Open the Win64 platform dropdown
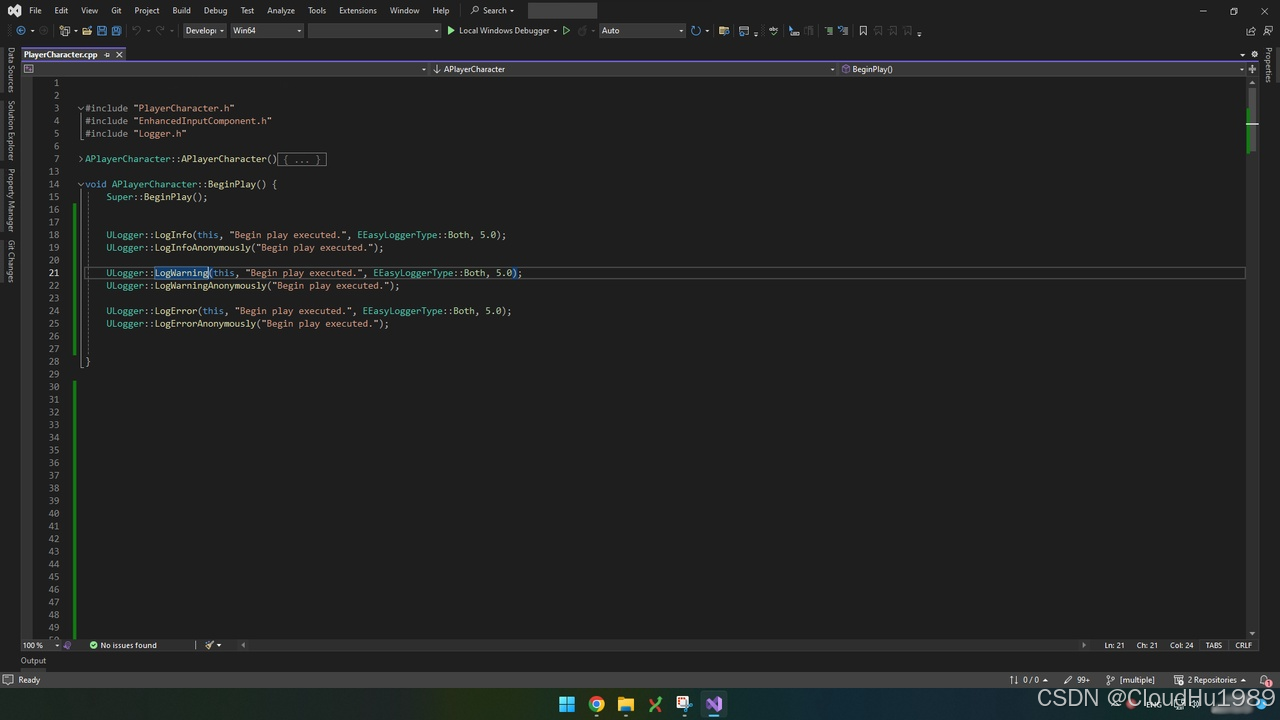1280x720 pixels. pos(267,31)
